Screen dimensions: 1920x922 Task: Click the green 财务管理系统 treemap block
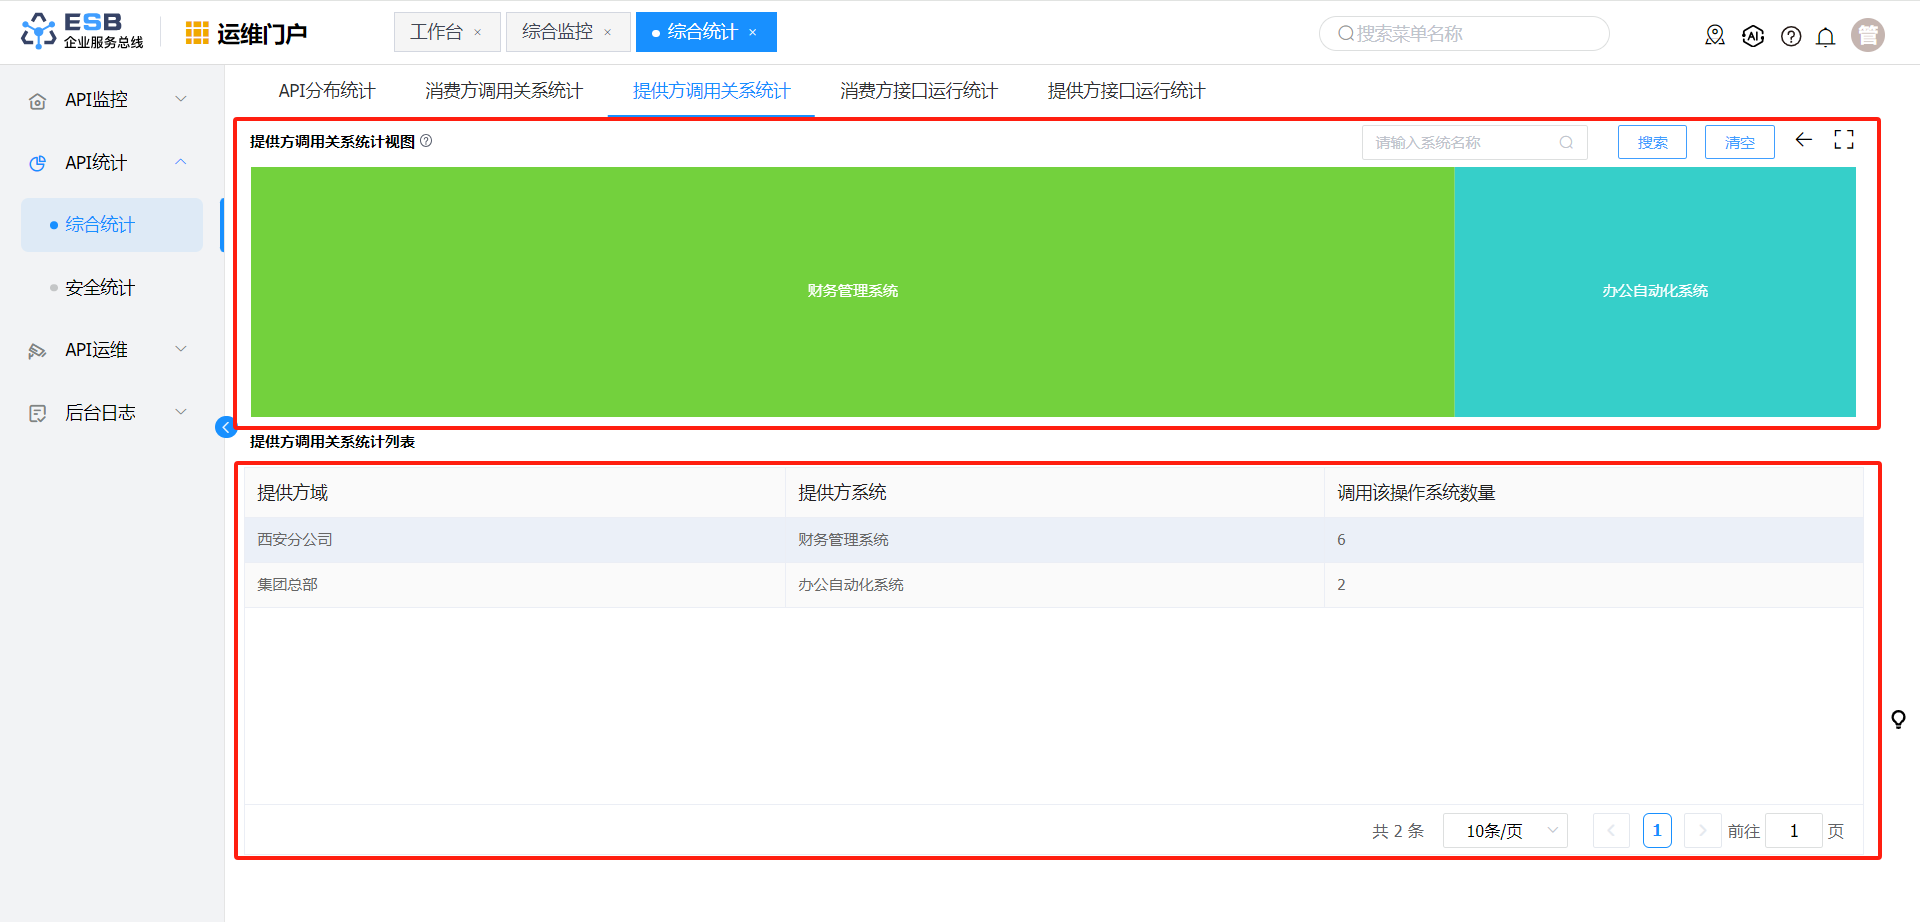pos(852,291)
